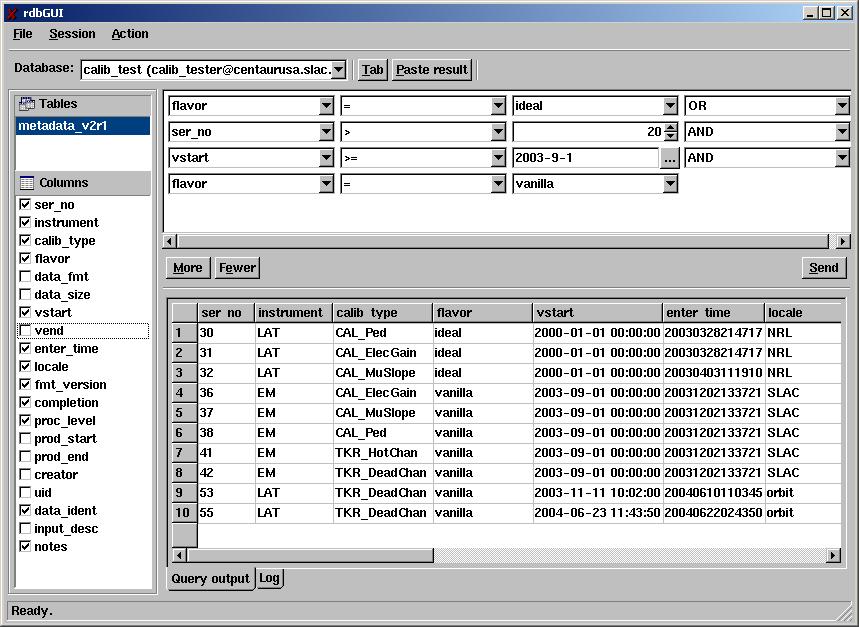Image resolution: width=859 pixels, height=627 pixels.
Task: Select the metadata_v2r1 table
Action: pos(82,126)
